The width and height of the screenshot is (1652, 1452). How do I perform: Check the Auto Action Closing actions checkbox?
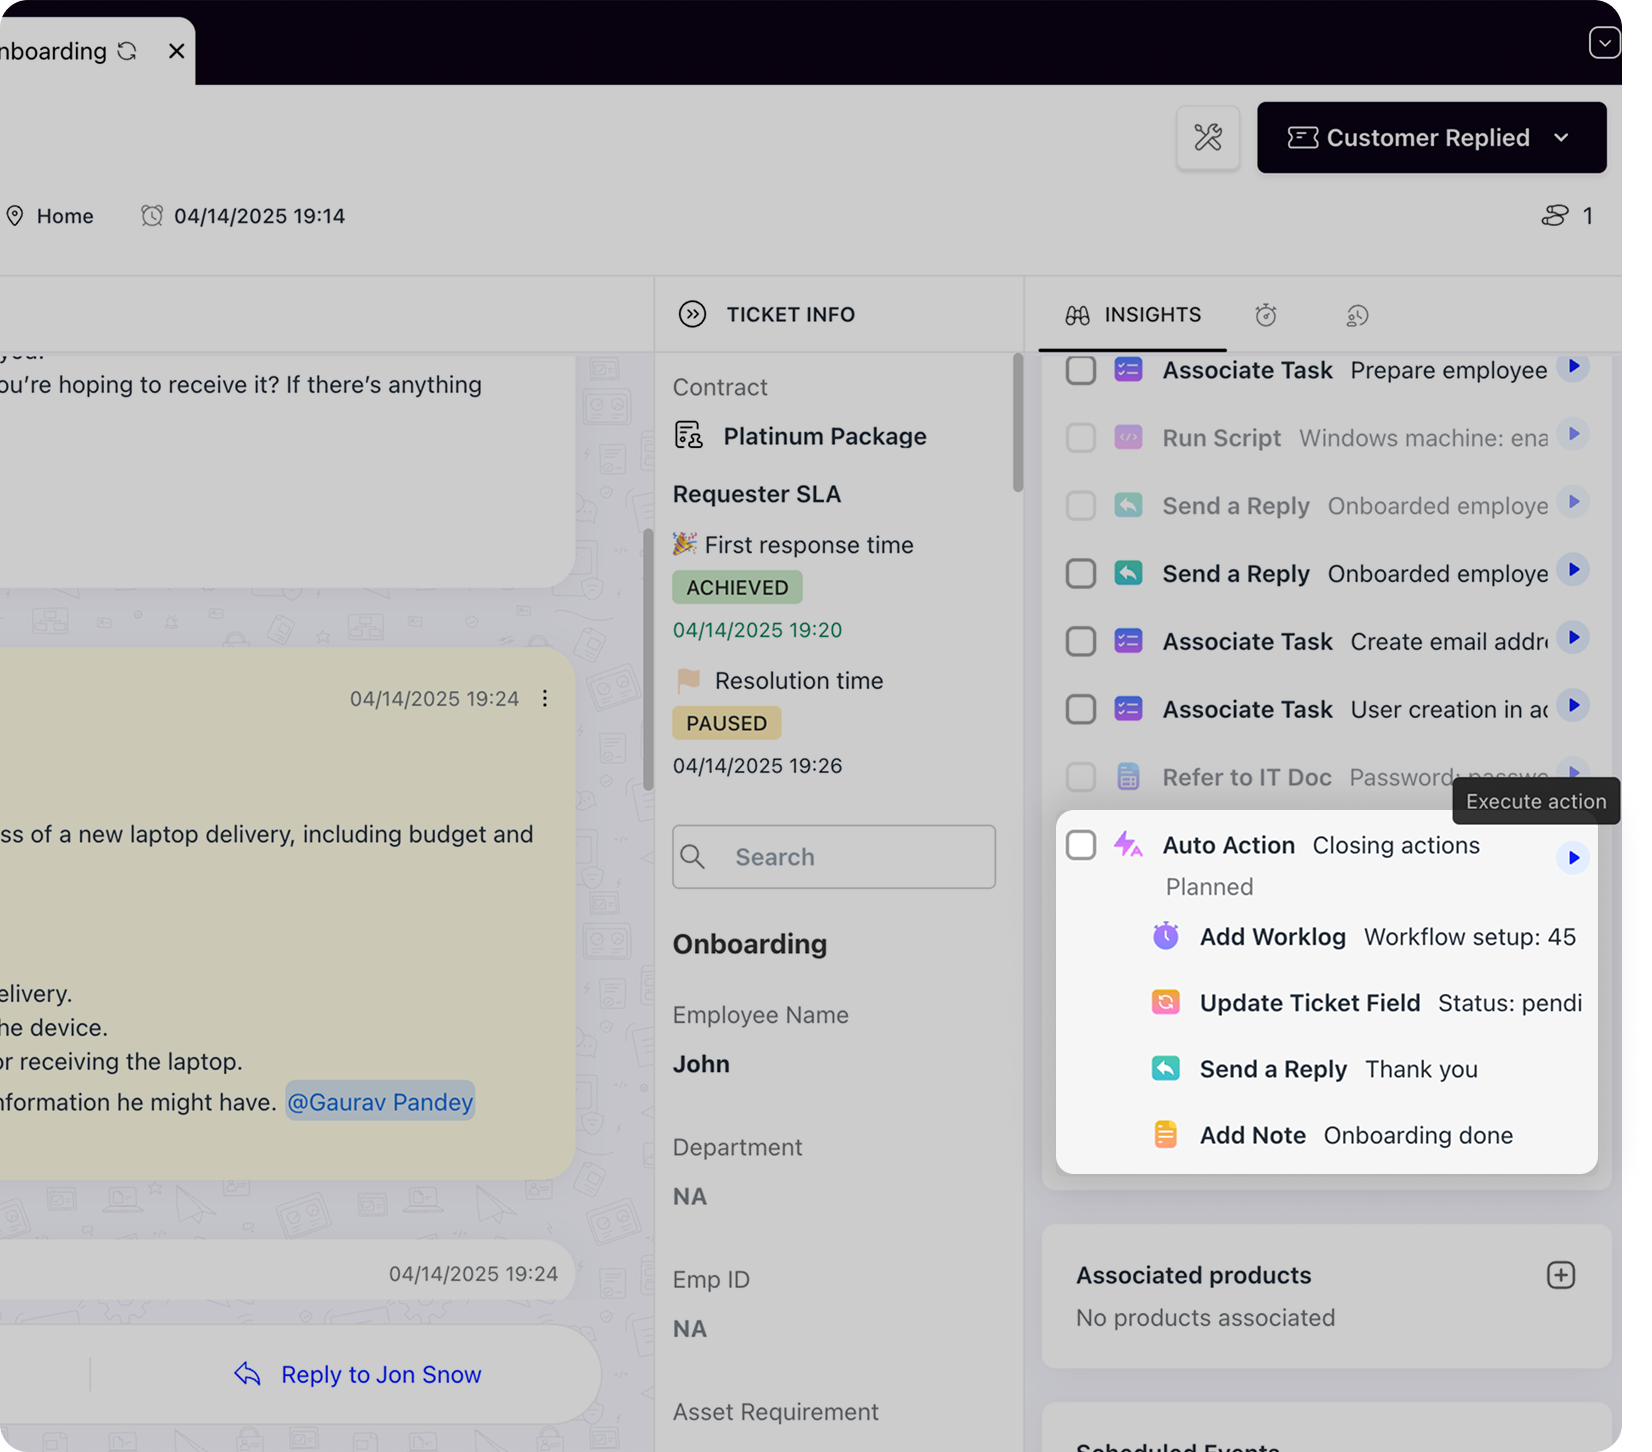coord(1081,845)
